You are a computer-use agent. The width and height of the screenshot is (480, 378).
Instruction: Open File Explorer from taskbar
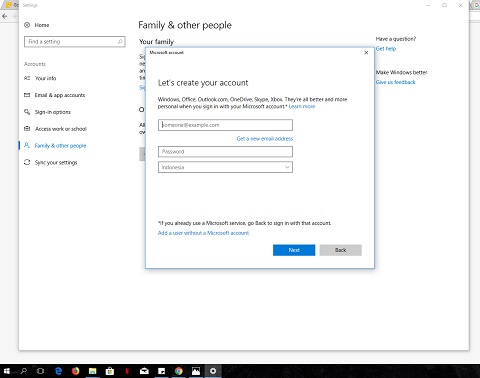pyautogui.click(x=93, y=371)
